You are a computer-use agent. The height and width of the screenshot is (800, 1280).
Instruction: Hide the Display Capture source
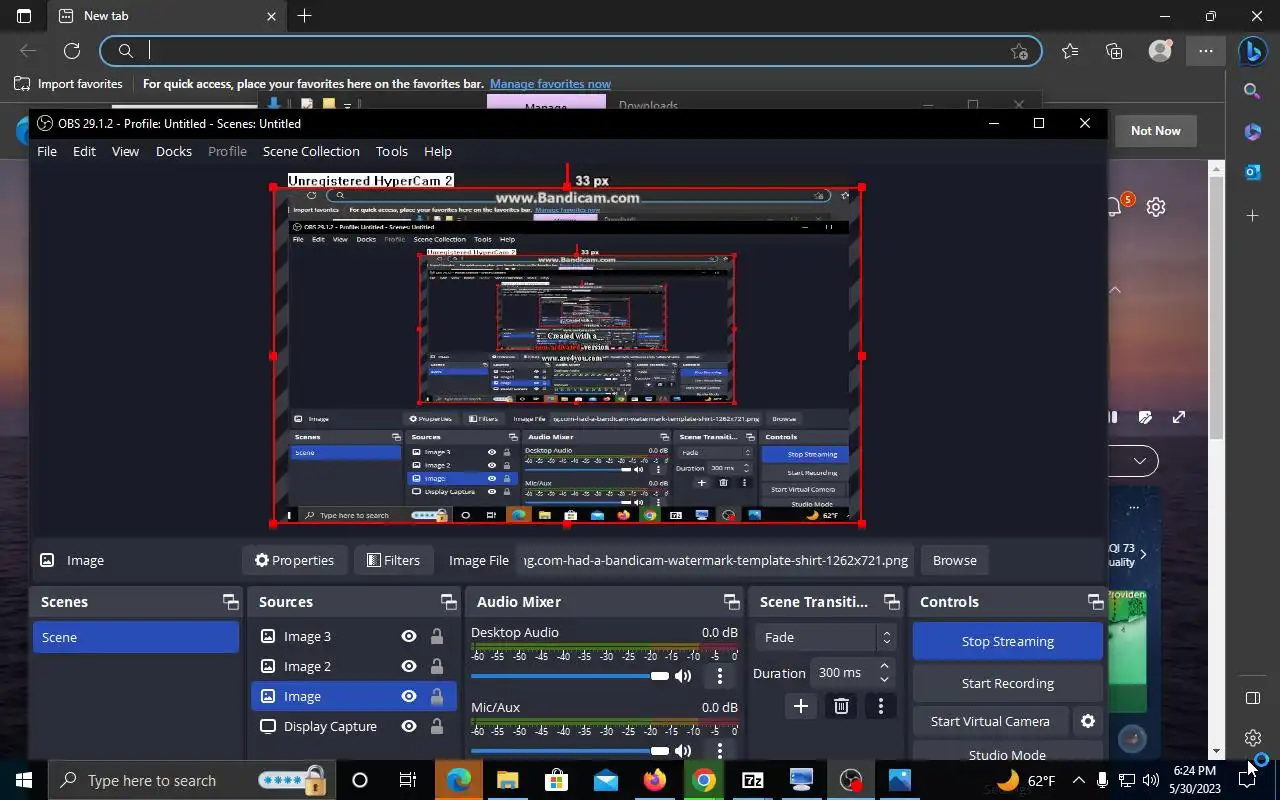408,726
